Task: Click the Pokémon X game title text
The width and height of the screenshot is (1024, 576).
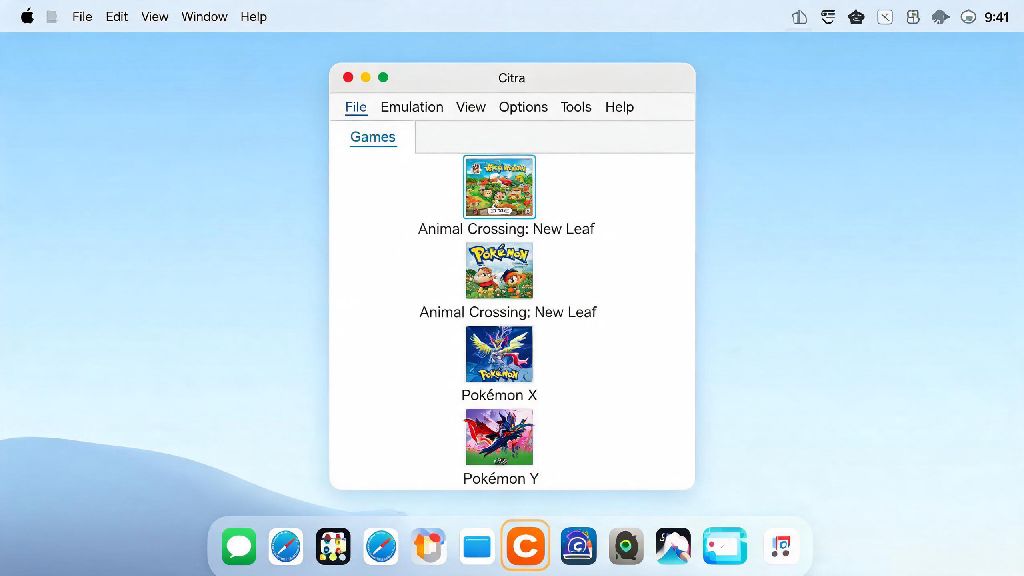Action: pyautogui.click(x=499, y=395)
